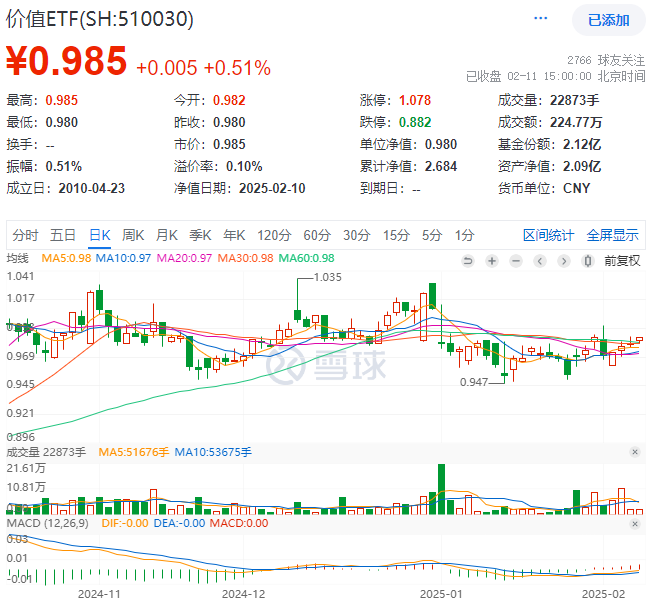Select the 周K weekly chart tab
Screen dimensions: 659x608
[133, 235]
